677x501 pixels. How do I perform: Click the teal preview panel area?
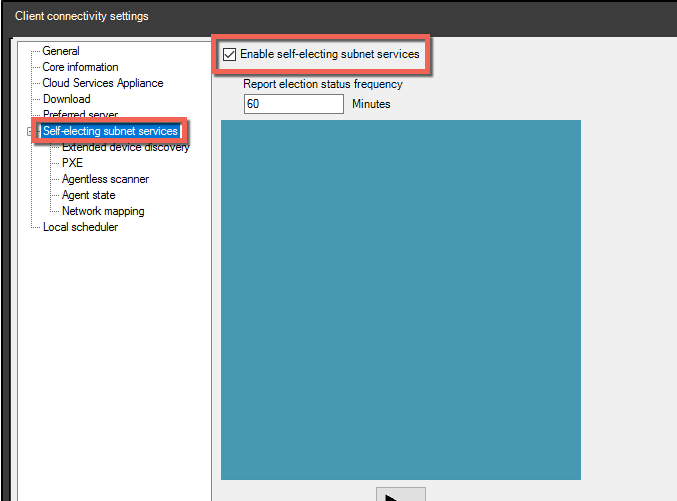tap(400, 300)
